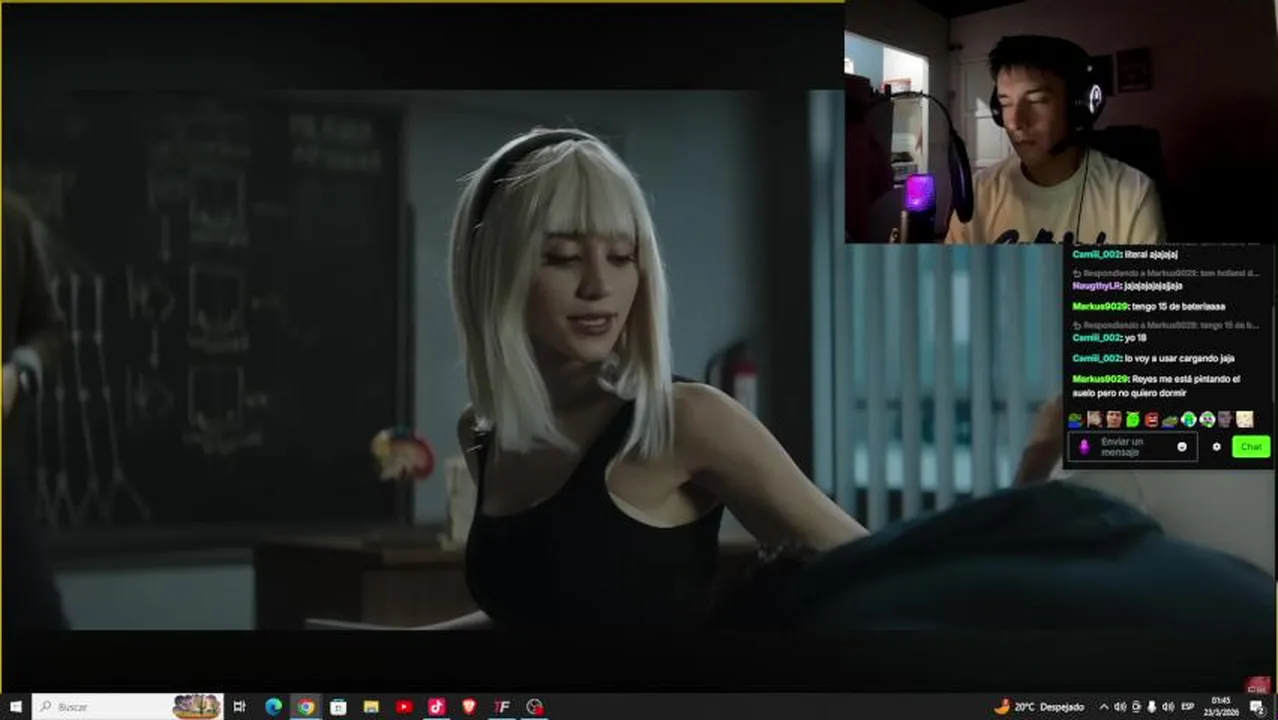
Task: Open microphone tray icon
Action: 1152,707
